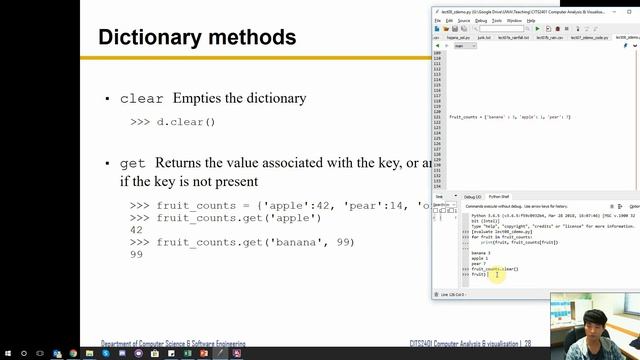Click the Pause debug icon

tap(567, 29)
